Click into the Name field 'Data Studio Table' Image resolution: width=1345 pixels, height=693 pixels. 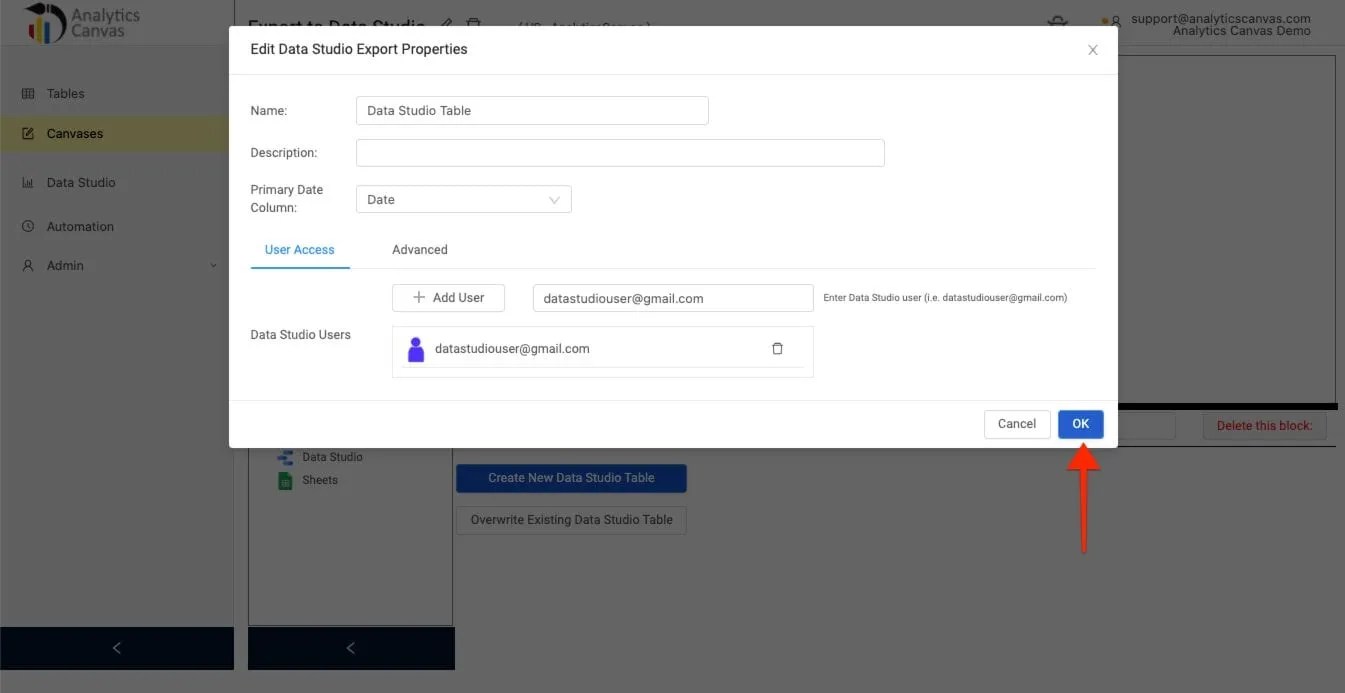pos(532,110)
